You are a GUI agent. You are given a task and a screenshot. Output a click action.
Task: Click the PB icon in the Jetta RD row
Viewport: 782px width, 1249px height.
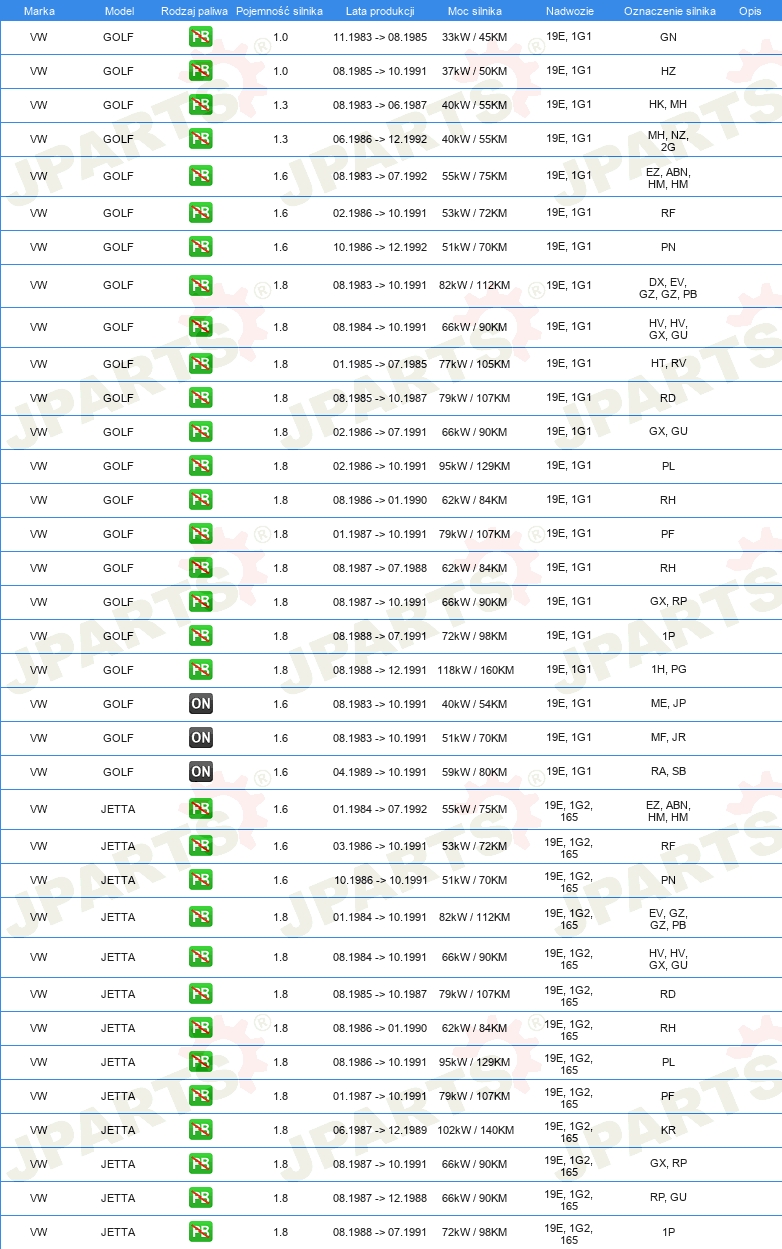[x=201, y=994]
